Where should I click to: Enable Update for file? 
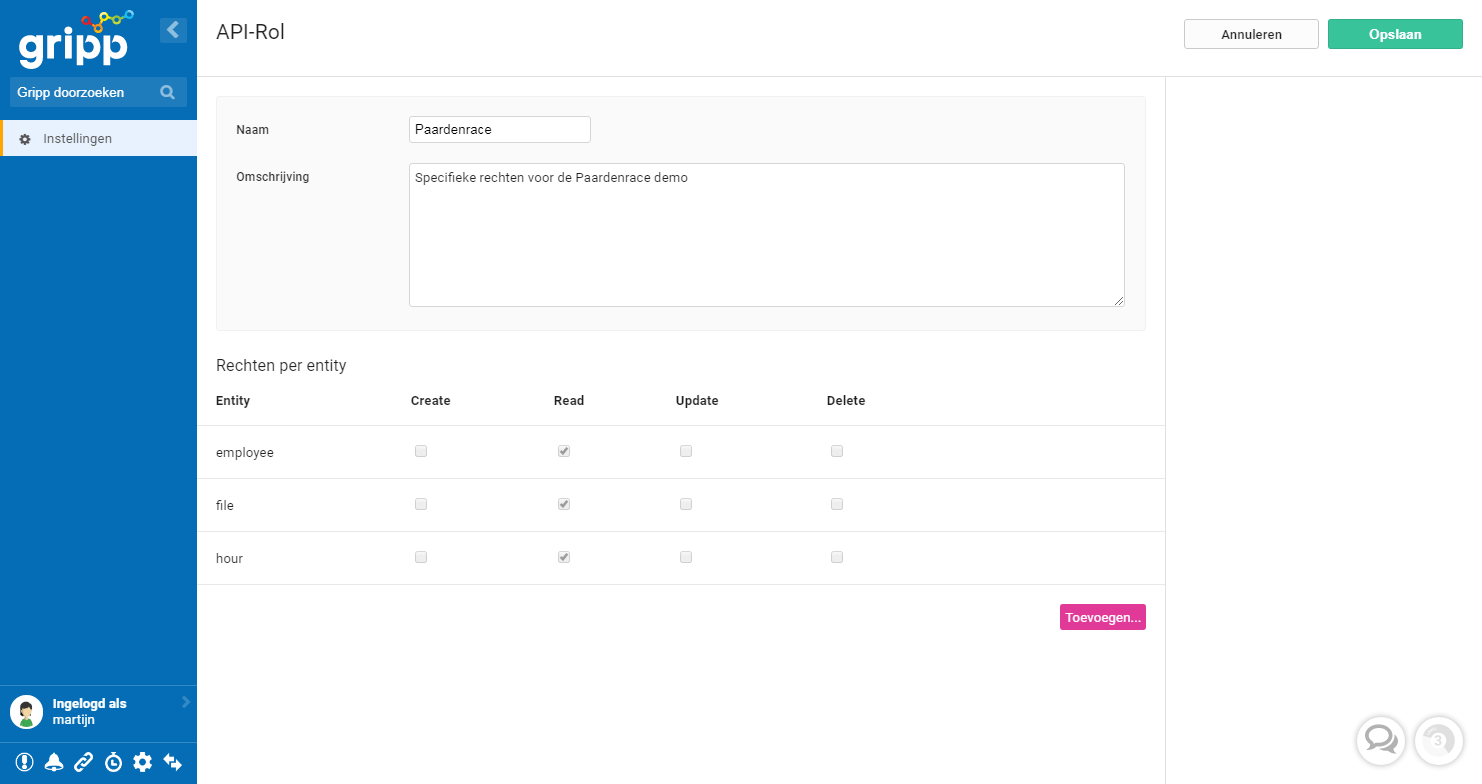(x=686, y=504)
